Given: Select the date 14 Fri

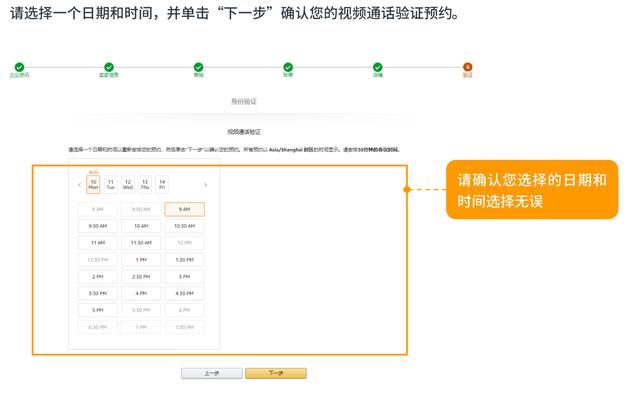Looking at the screenshot, I should [162, 185].
